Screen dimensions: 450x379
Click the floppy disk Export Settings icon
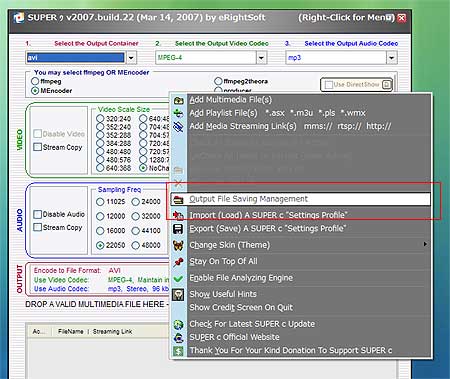pos(178,229)
